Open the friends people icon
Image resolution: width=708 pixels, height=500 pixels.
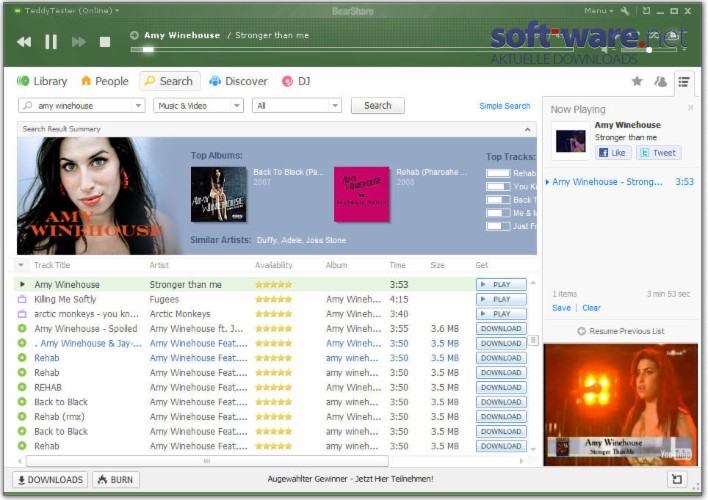(661, 81)
